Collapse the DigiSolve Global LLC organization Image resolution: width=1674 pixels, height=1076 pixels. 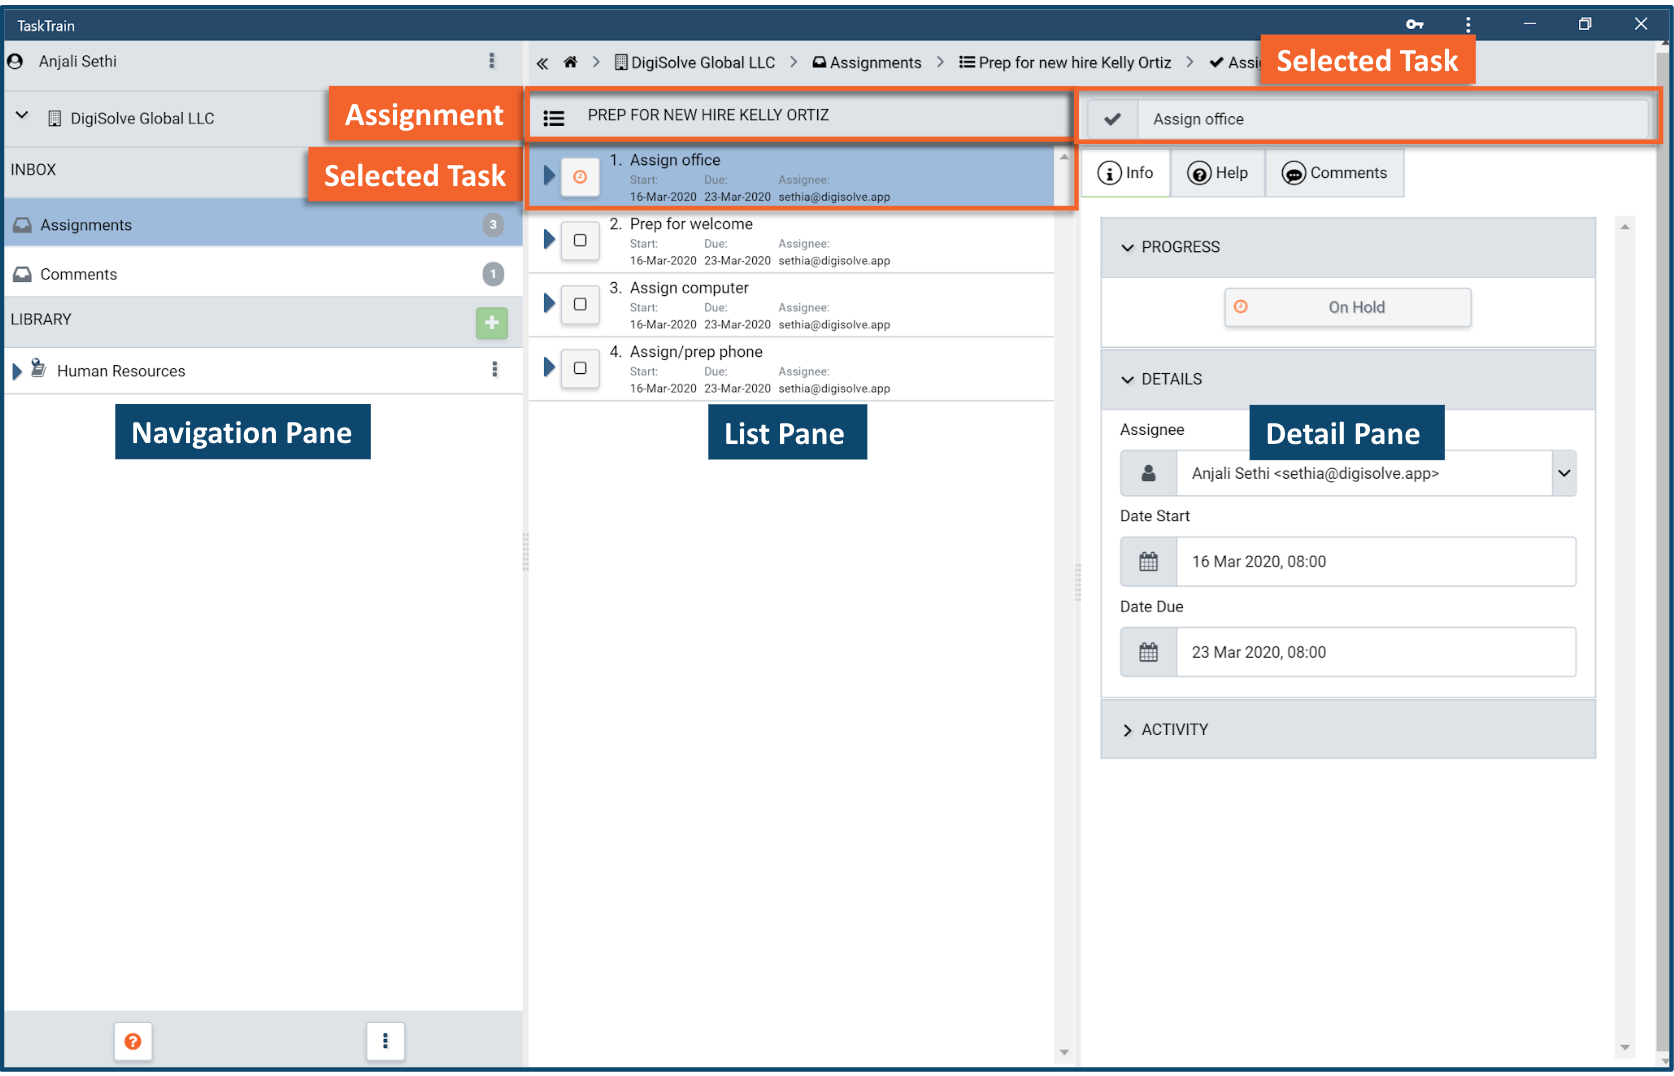(x=22, y=116)
